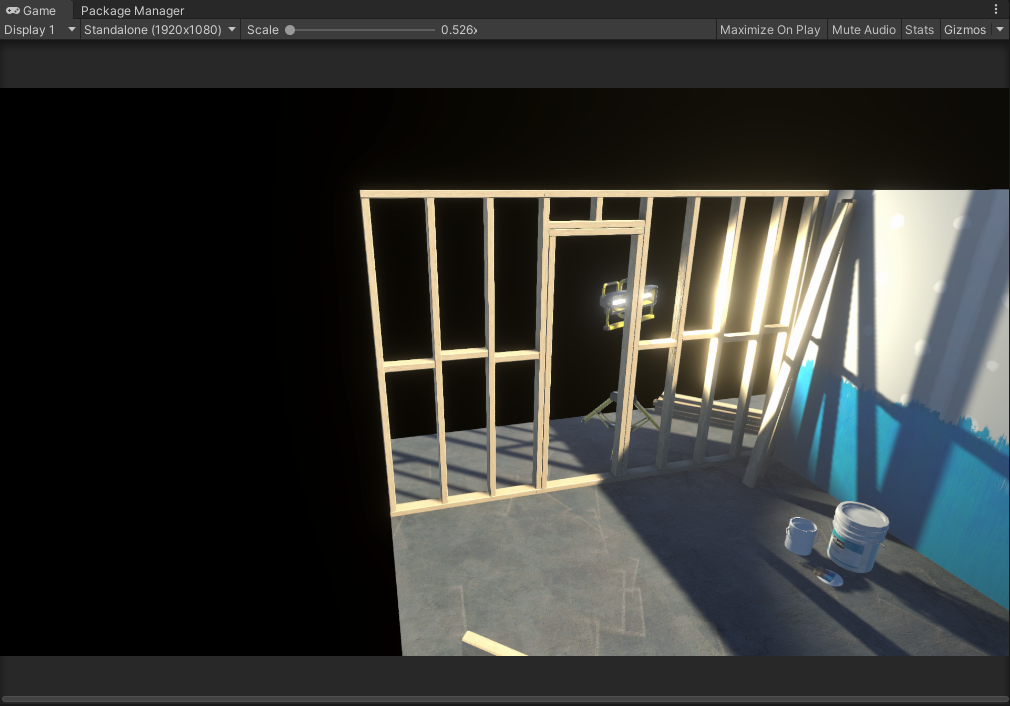Click the work light in the game viewport
This screenshot has height=706, width=1010.
[627, 303]
